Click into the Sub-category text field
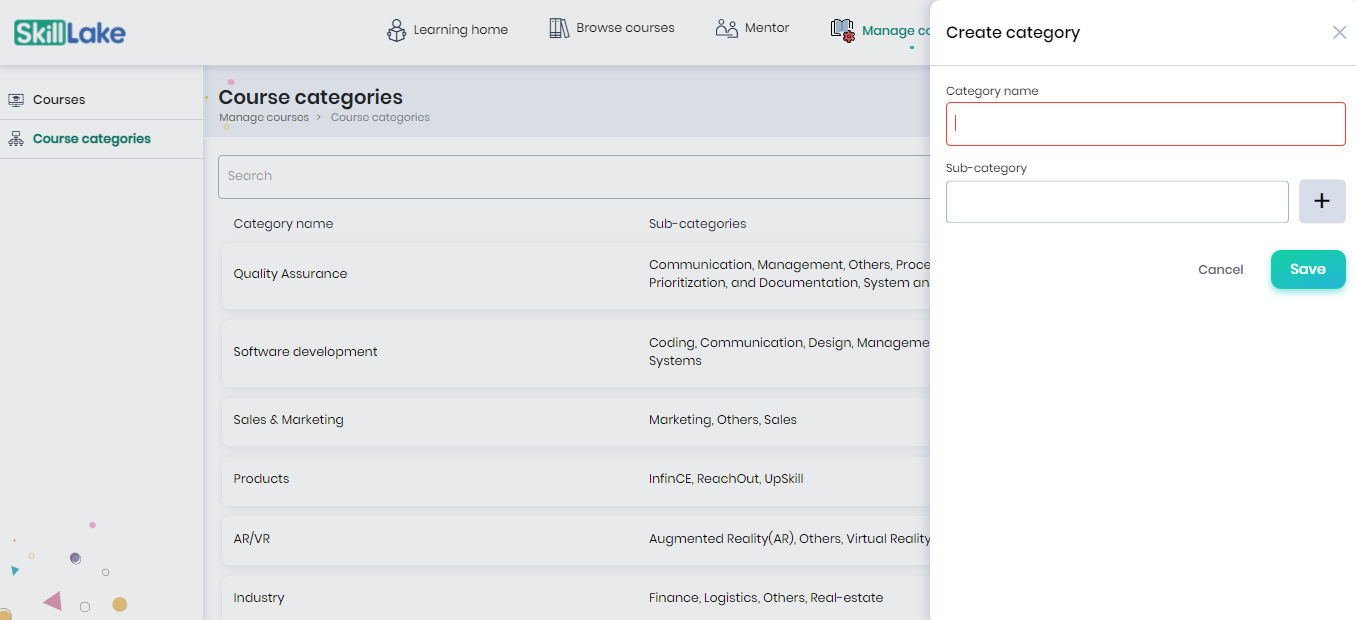Screen dimensions: 1356x620 point(1116,202)
